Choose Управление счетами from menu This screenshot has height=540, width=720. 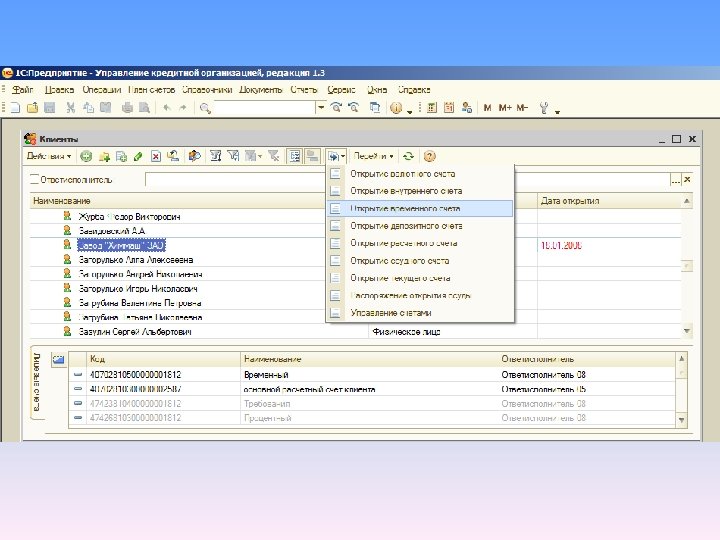420,313
